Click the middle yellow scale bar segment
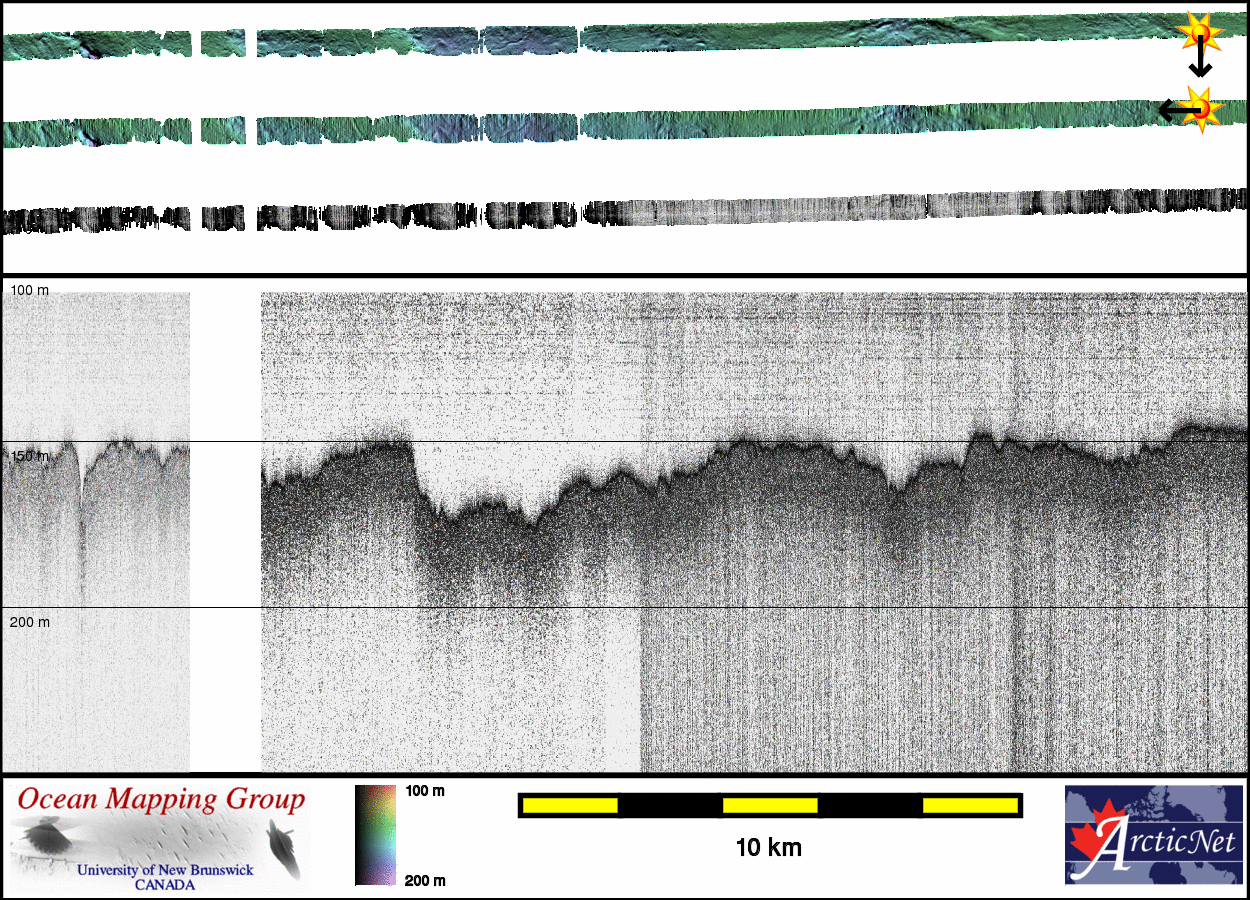This screenshot has height=900, width=1250. pyautogui.click(x=770, y=805)
